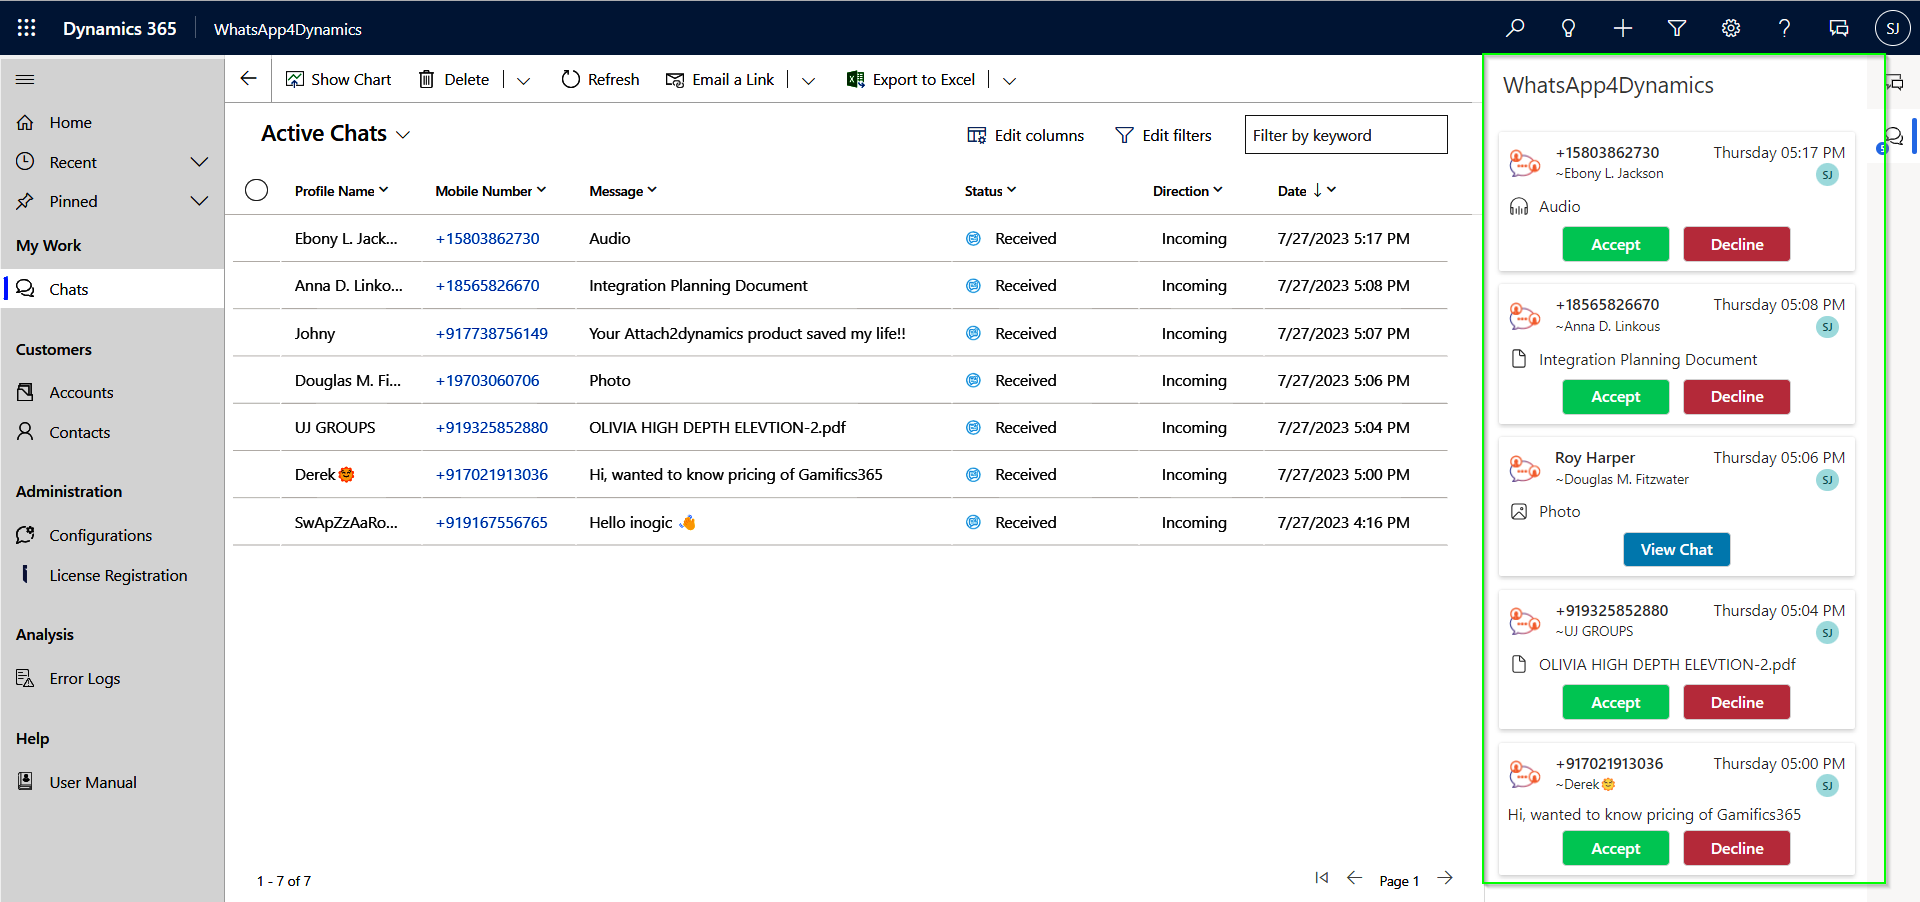This screenshot has height=902, width=1920.
Task: Open the lightbulb assistant icon
Action: pyautogui.click(x=1568, y=28)
